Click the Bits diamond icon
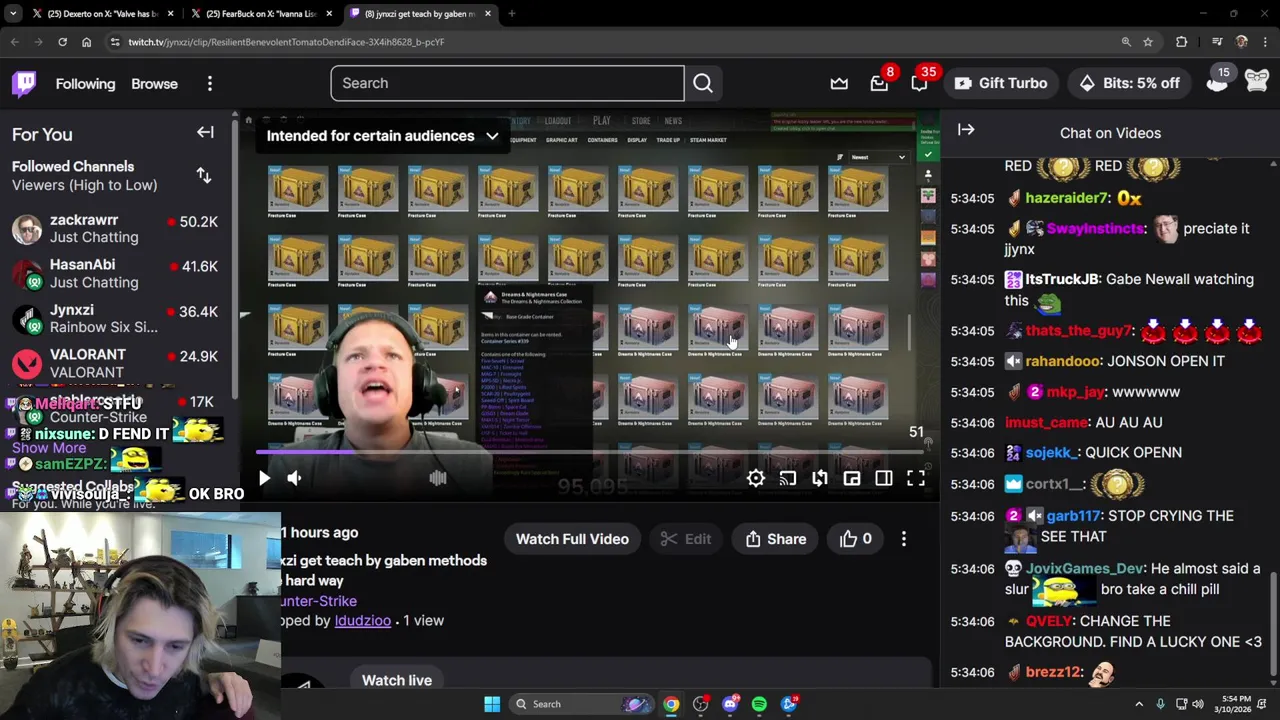This screenshot has height=720, width=1280. [x=1087, y=83]
